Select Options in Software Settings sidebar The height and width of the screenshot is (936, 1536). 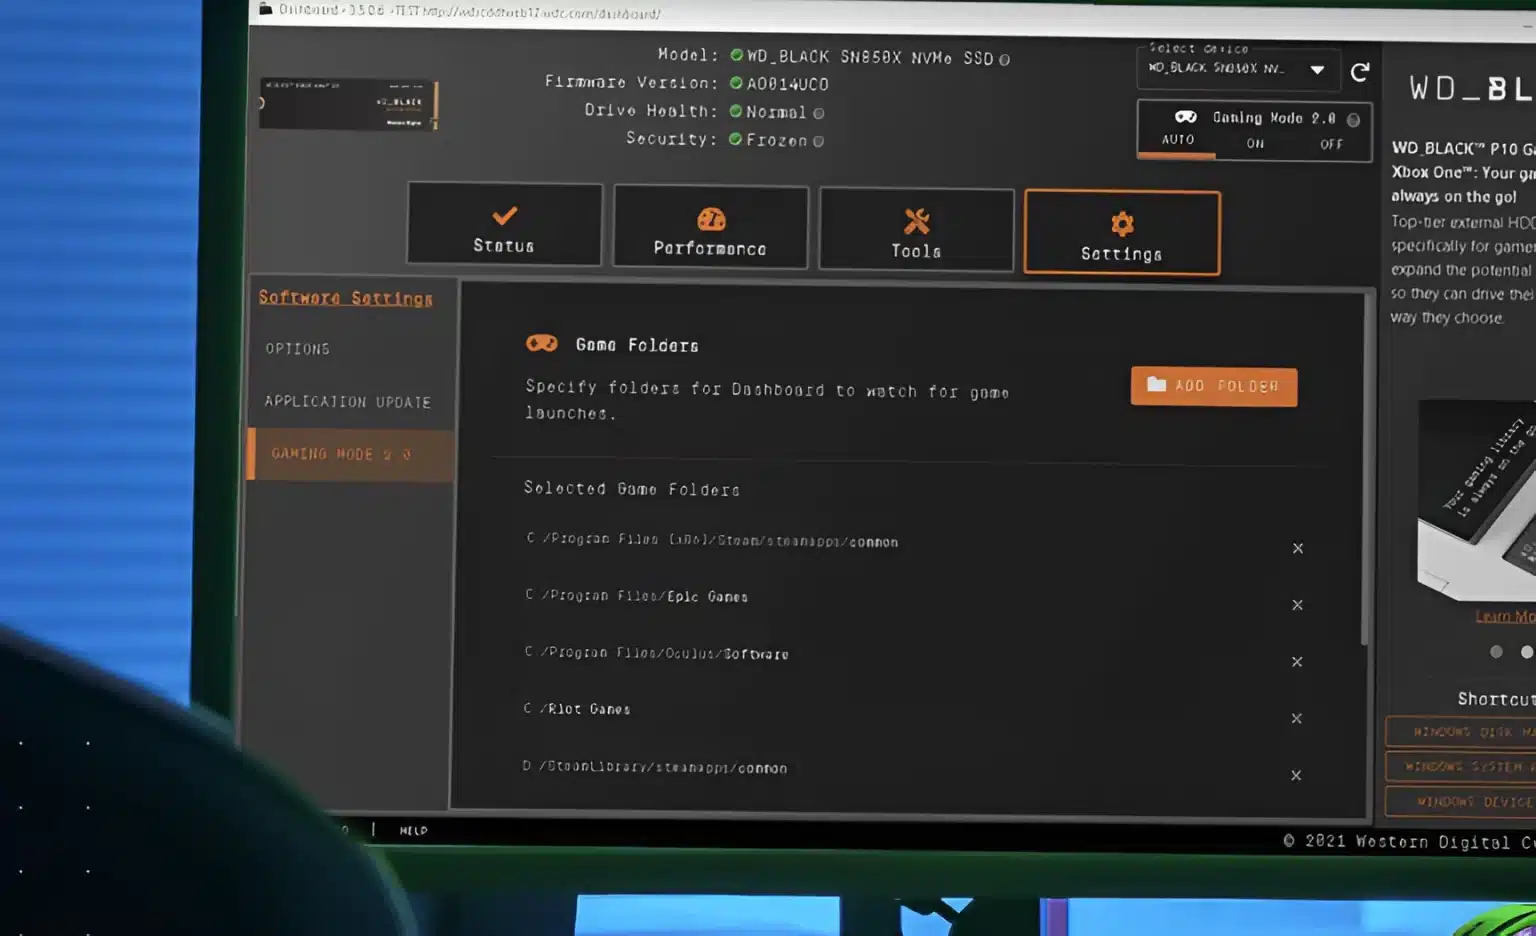[298, 349]
